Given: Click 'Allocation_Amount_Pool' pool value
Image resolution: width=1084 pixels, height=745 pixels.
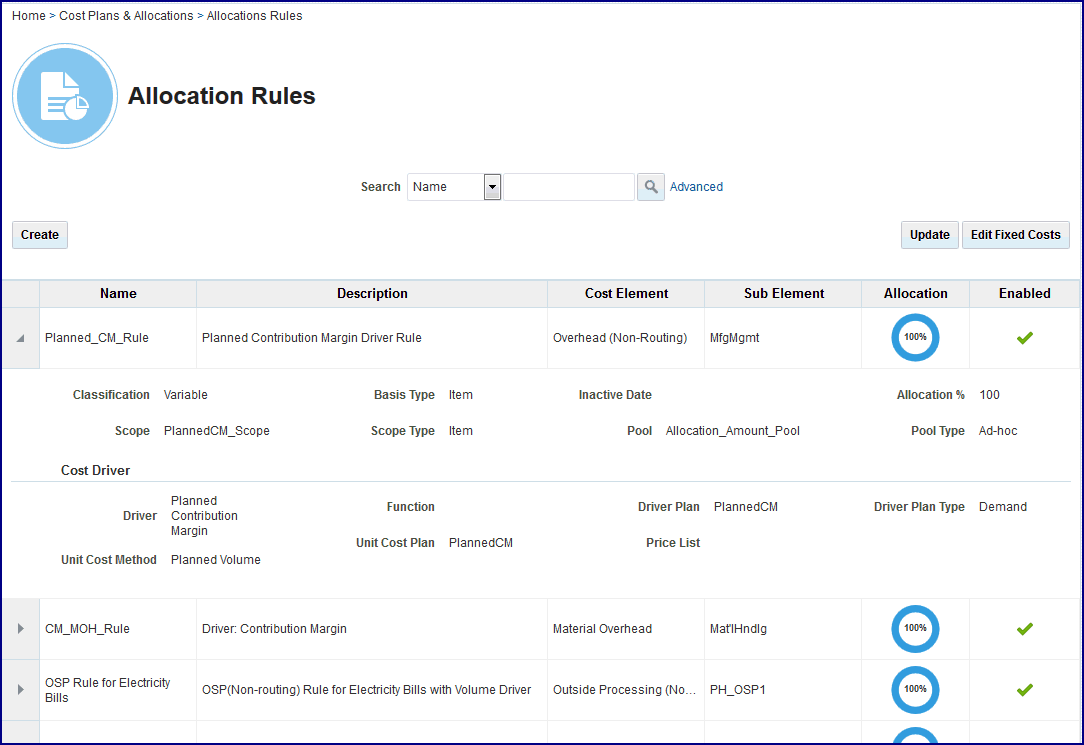Looking at the screenshot, I should coord(732,431).
